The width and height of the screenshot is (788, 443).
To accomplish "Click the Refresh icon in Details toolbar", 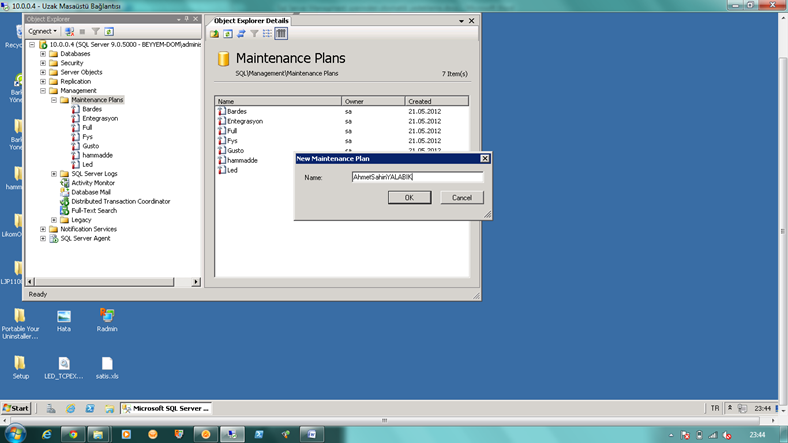I will coord(228,34).
